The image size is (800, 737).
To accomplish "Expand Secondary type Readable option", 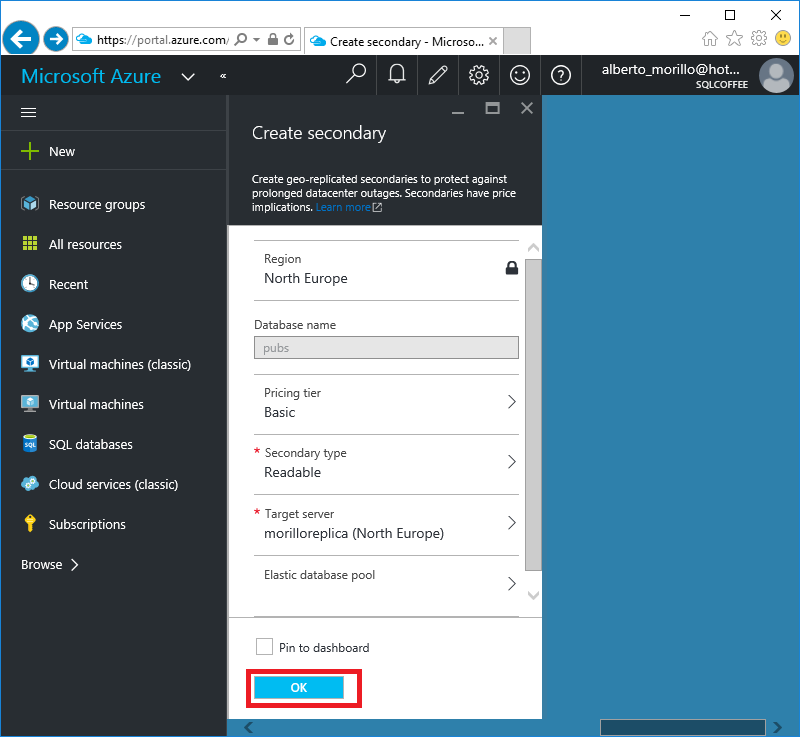I will click(386, 463).
